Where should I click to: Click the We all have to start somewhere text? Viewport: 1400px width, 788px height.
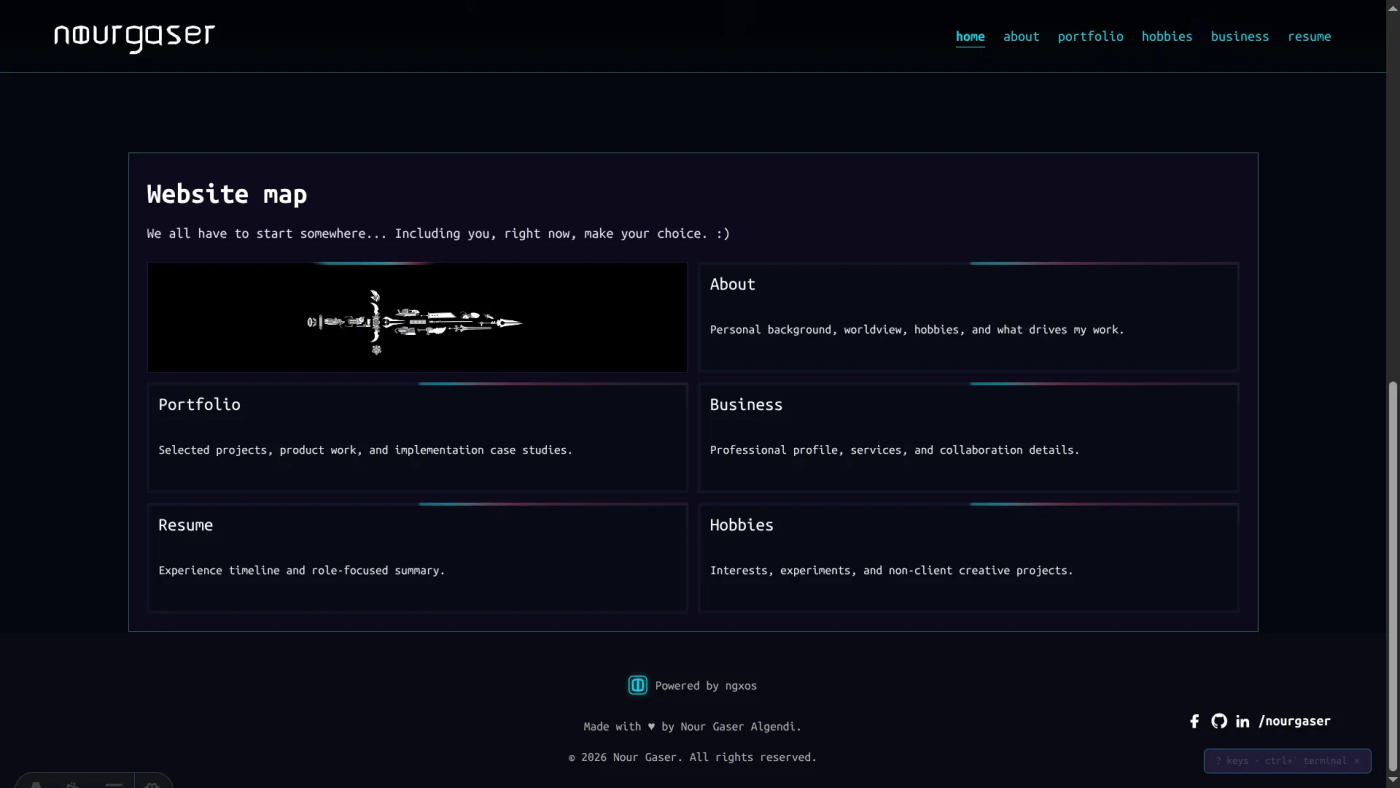[x=438, y=233]
